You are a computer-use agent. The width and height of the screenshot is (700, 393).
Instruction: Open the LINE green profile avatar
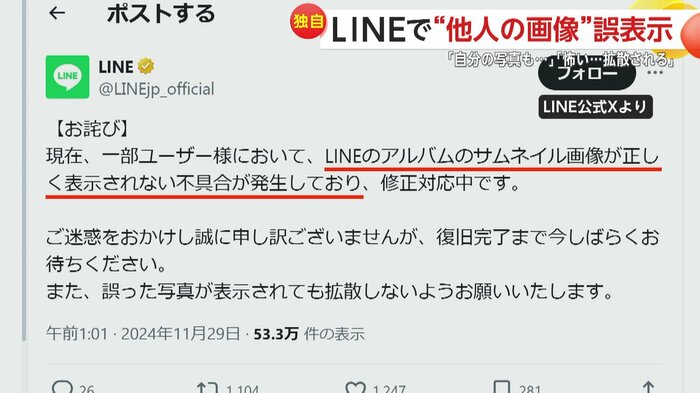coord(67,77)
